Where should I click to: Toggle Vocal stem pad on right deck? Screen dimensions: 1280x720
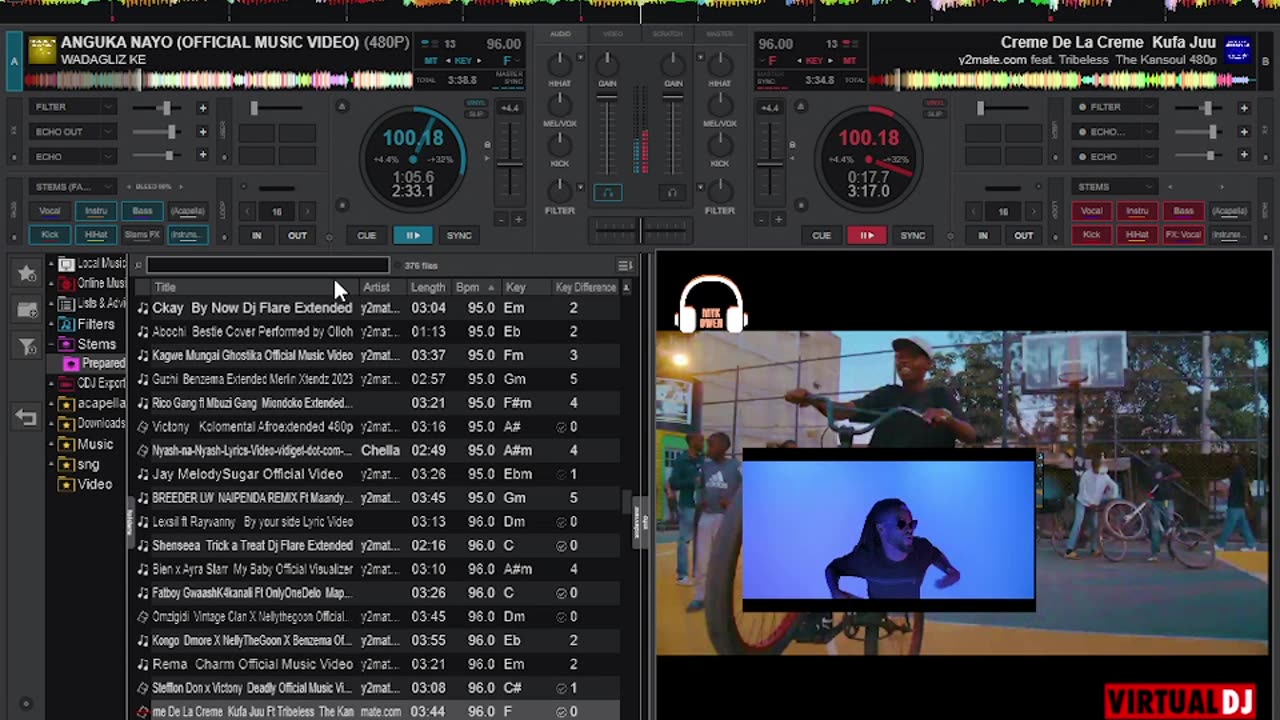coord(1091,211)
